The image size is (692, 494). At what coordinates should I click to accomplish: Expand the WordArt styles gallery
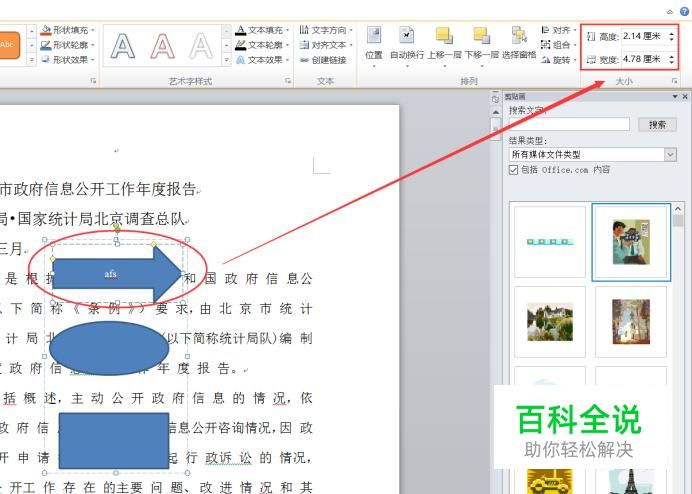(226, 60)
